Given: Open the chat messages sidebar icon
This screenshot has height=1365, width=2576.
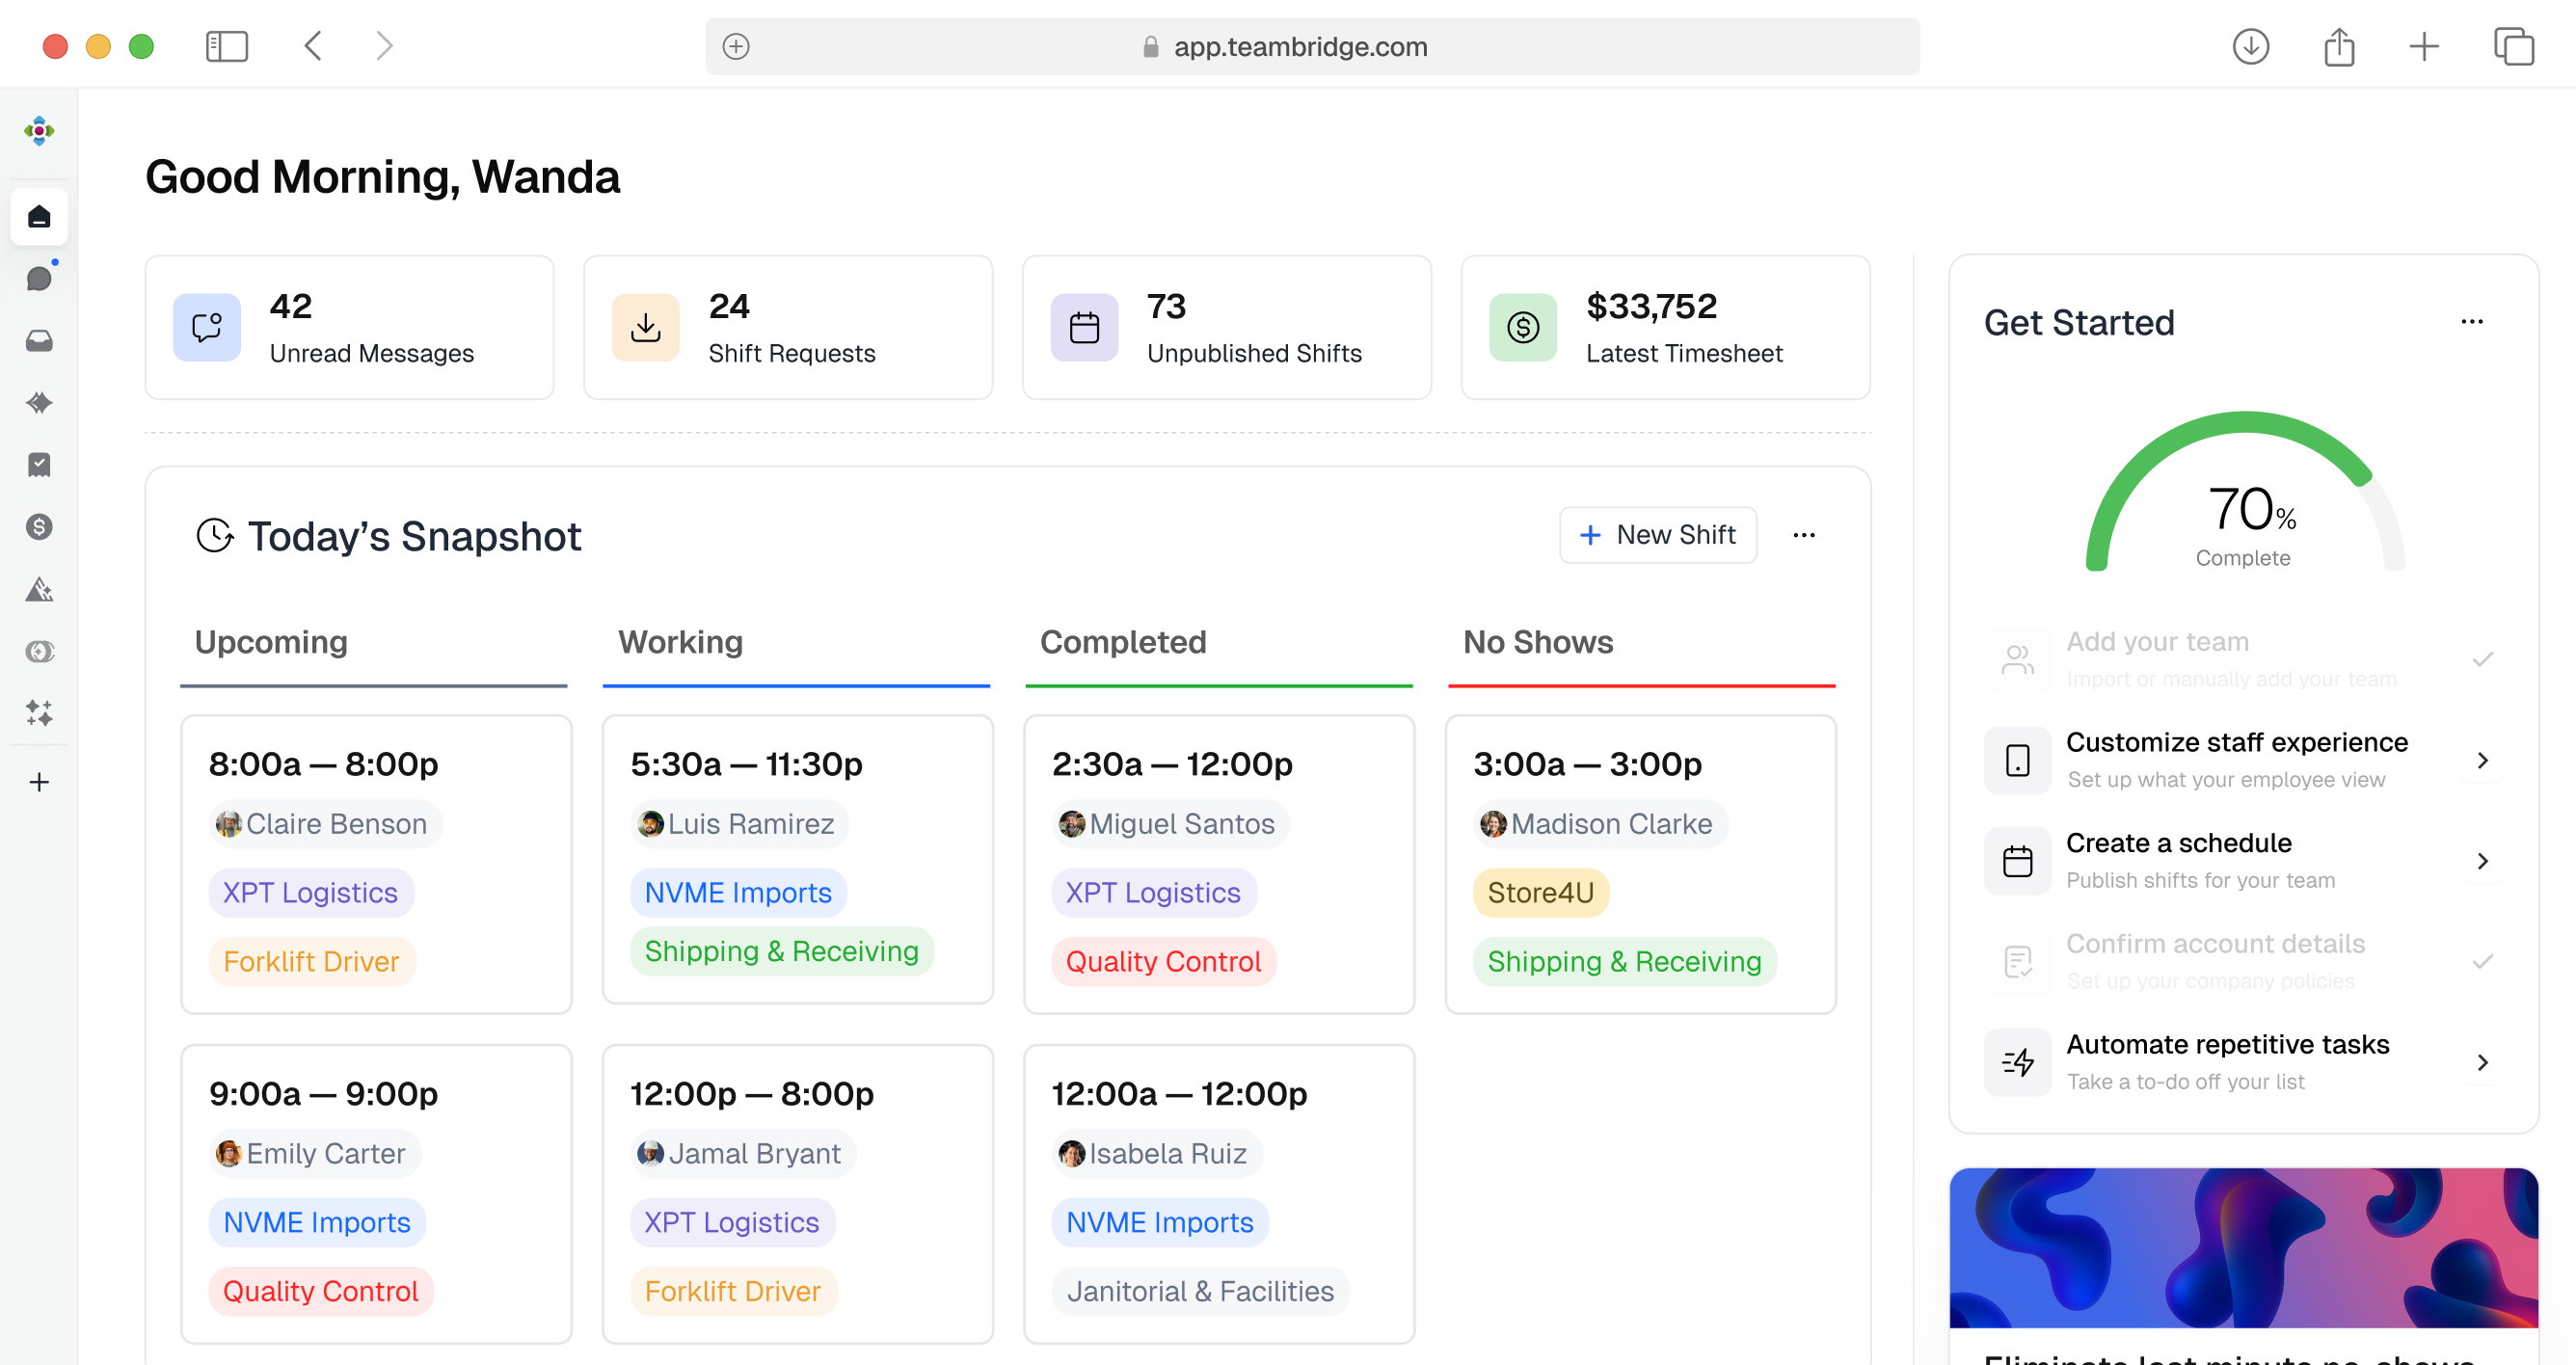Looking at the screenshot, I should pos(39,279).
